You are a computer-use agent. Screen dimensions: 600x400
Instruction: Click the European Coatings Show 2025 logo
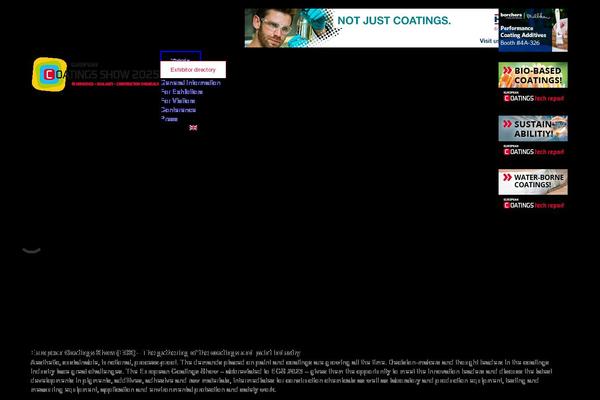95,74
